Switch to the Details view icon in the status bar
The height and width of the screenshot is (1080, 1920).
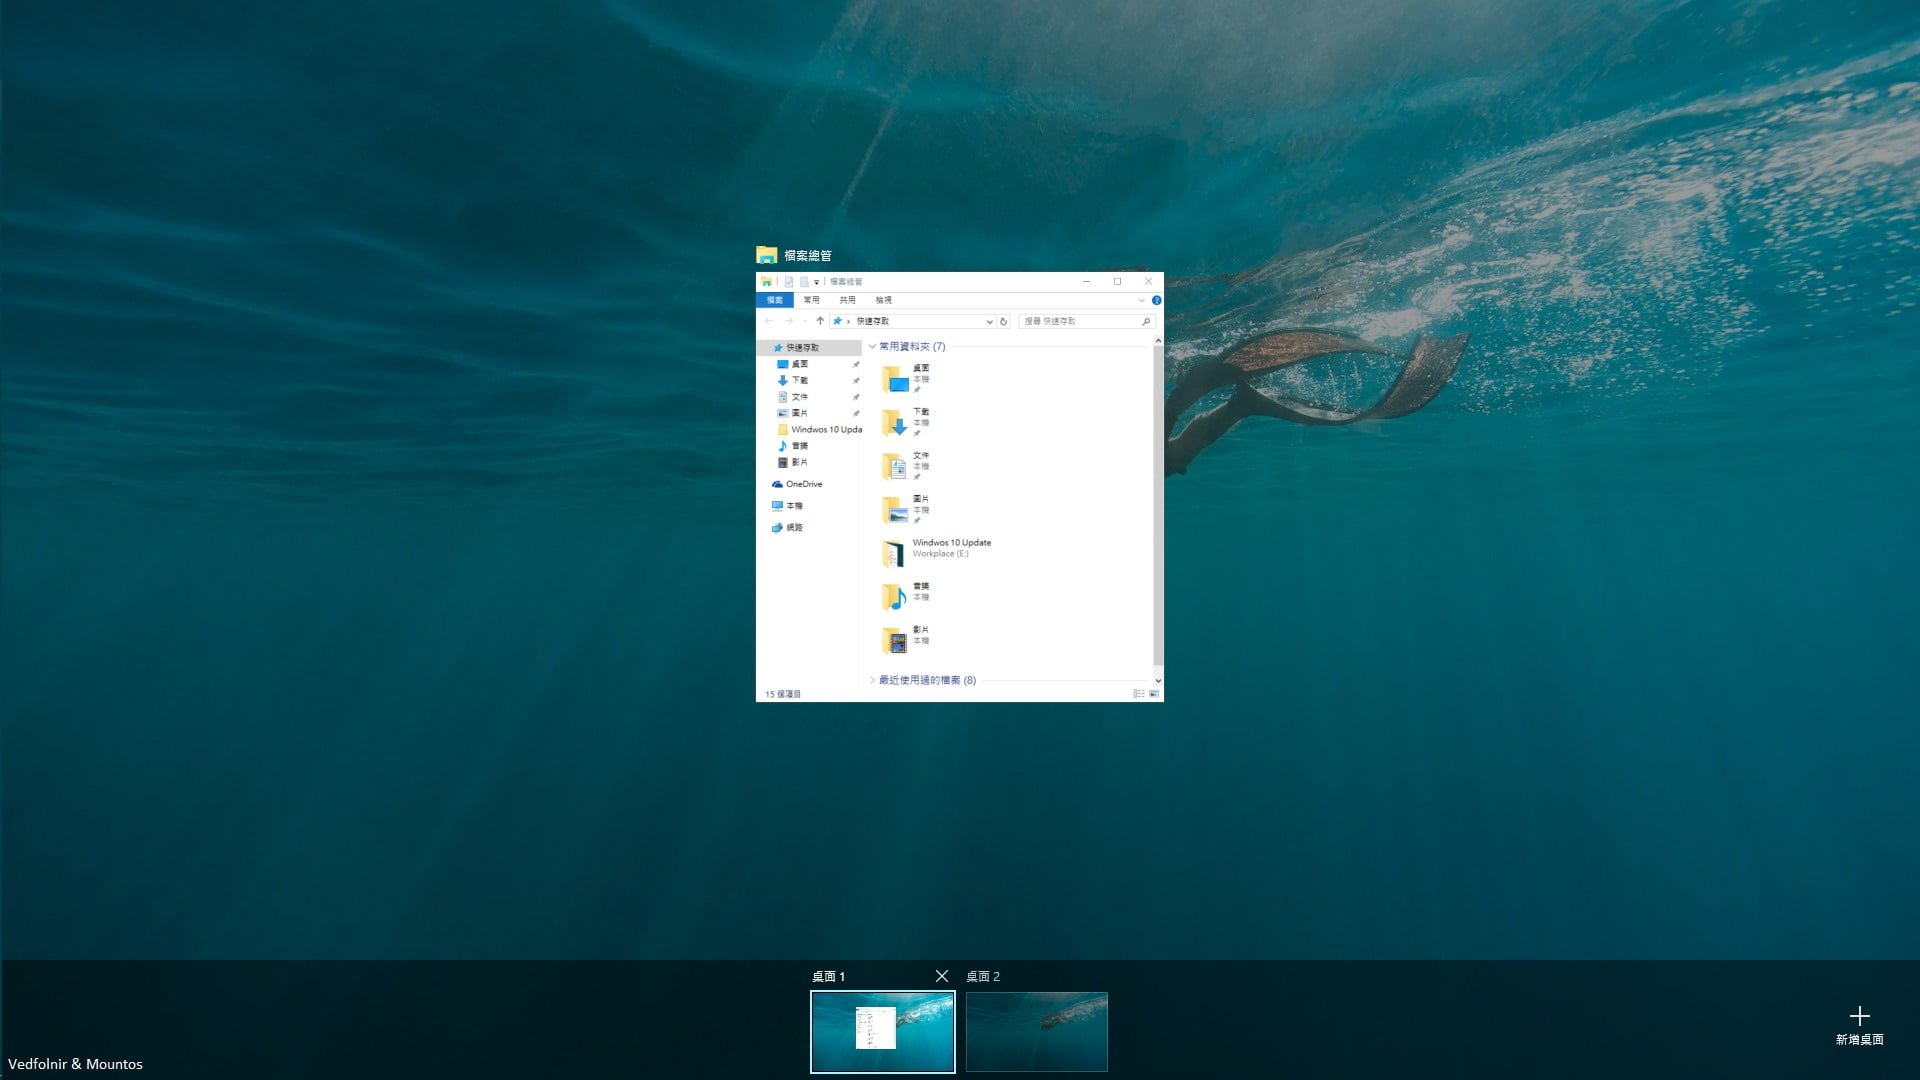pyautogui.click(x=1138, y=694)
